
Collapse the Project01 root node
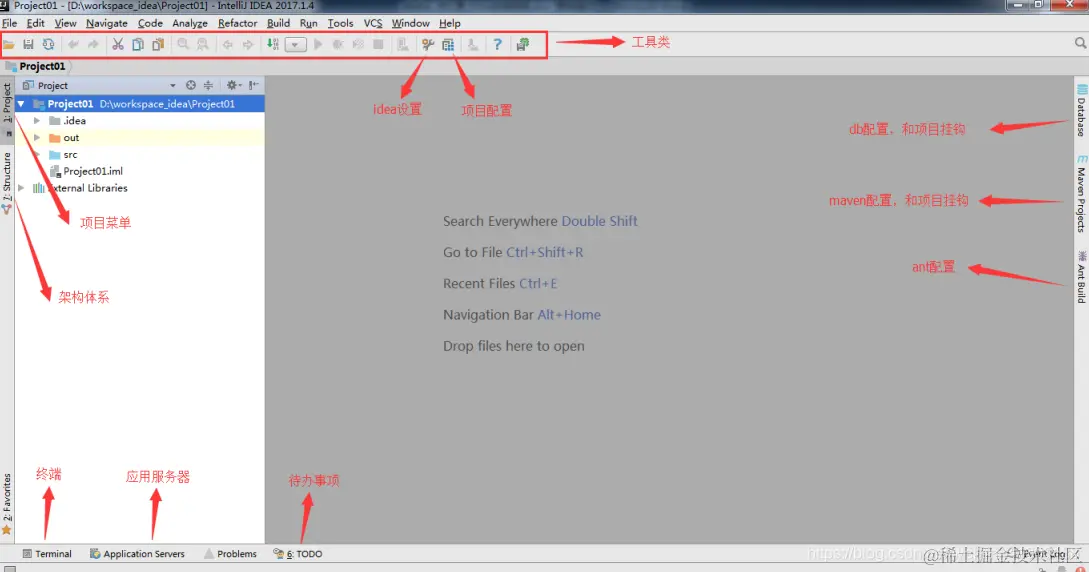(21, 104)
